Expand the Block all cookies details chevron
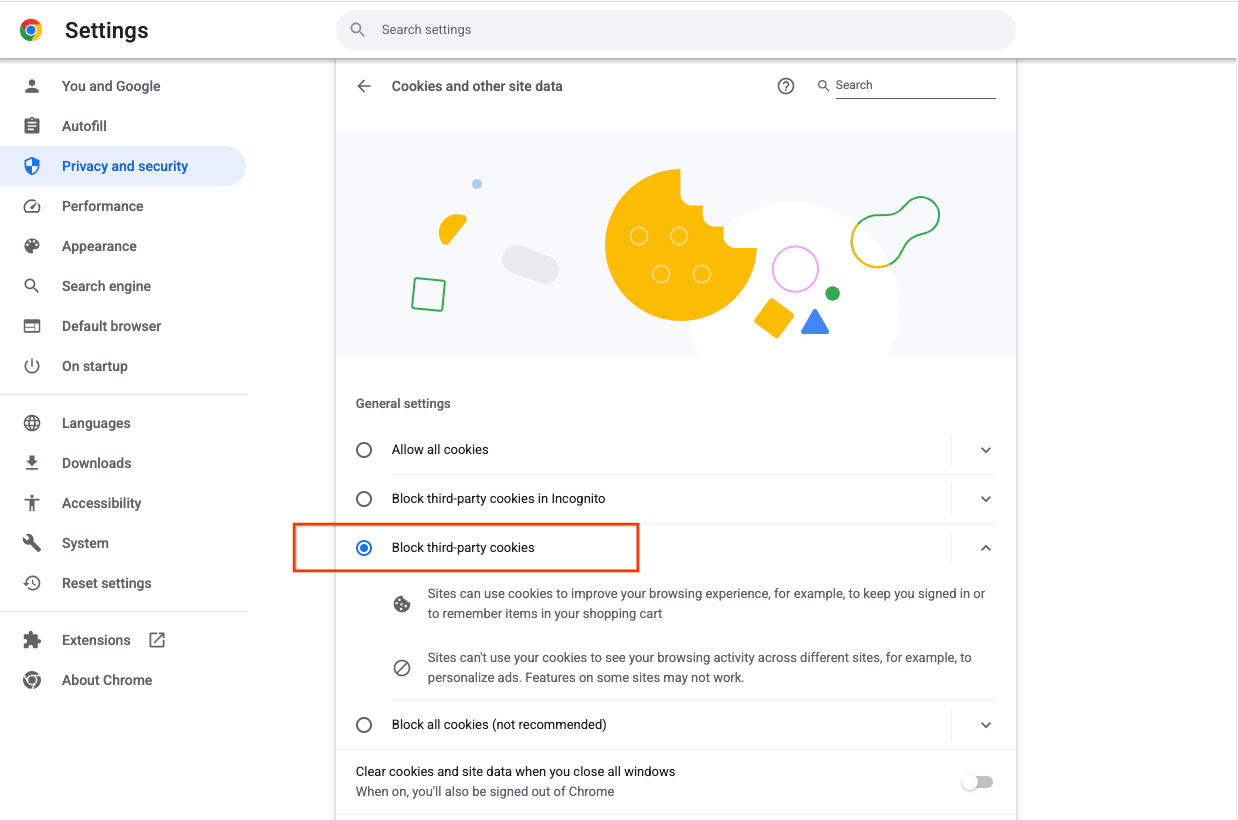The height and width of the screenshot is (820, 1238). coord(986,725)
